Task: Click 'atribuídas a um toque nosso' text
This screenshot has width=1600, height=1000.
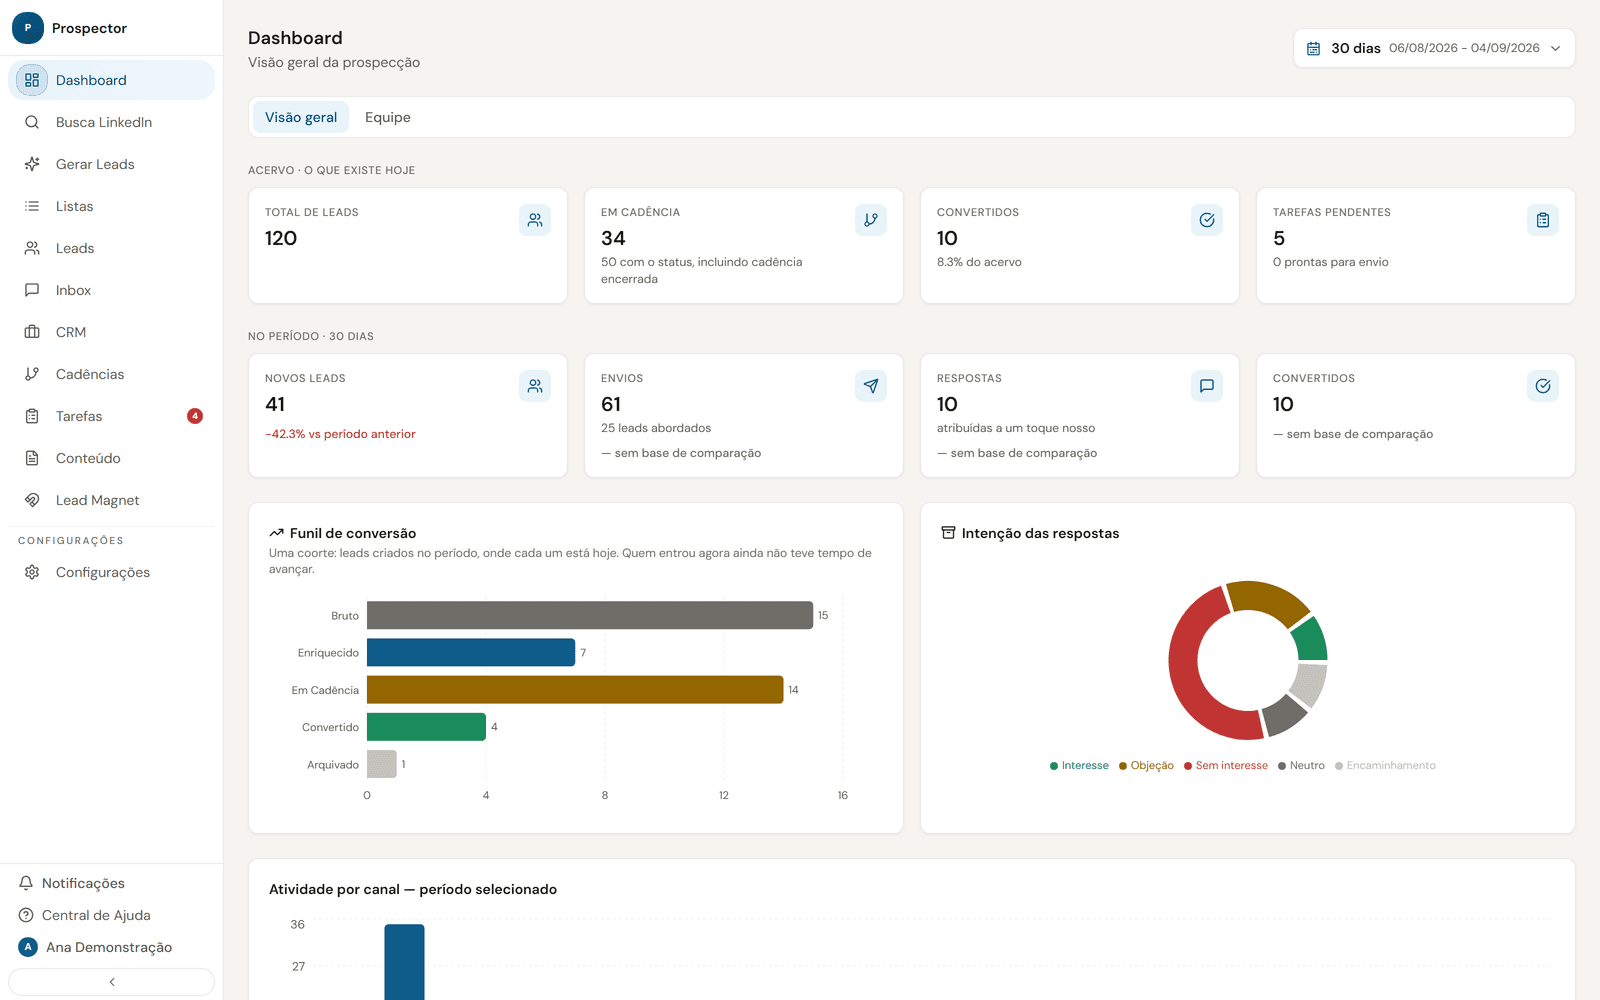Action: tap(1016, 428)
